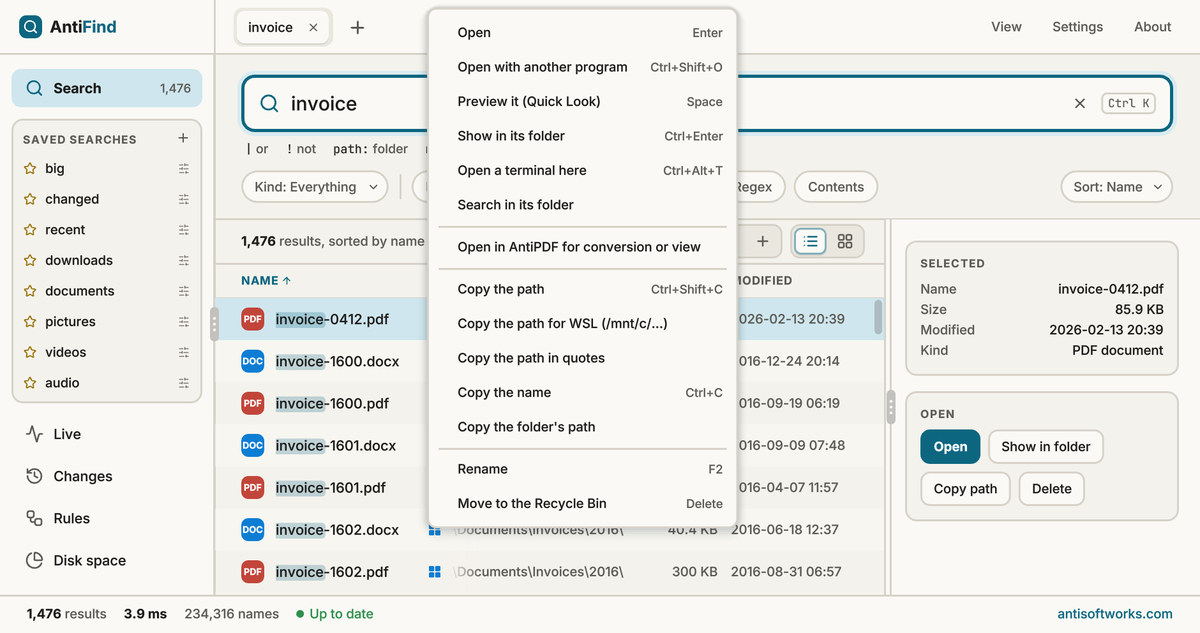
Task: Open a new search tab
Action: (357, 27)
